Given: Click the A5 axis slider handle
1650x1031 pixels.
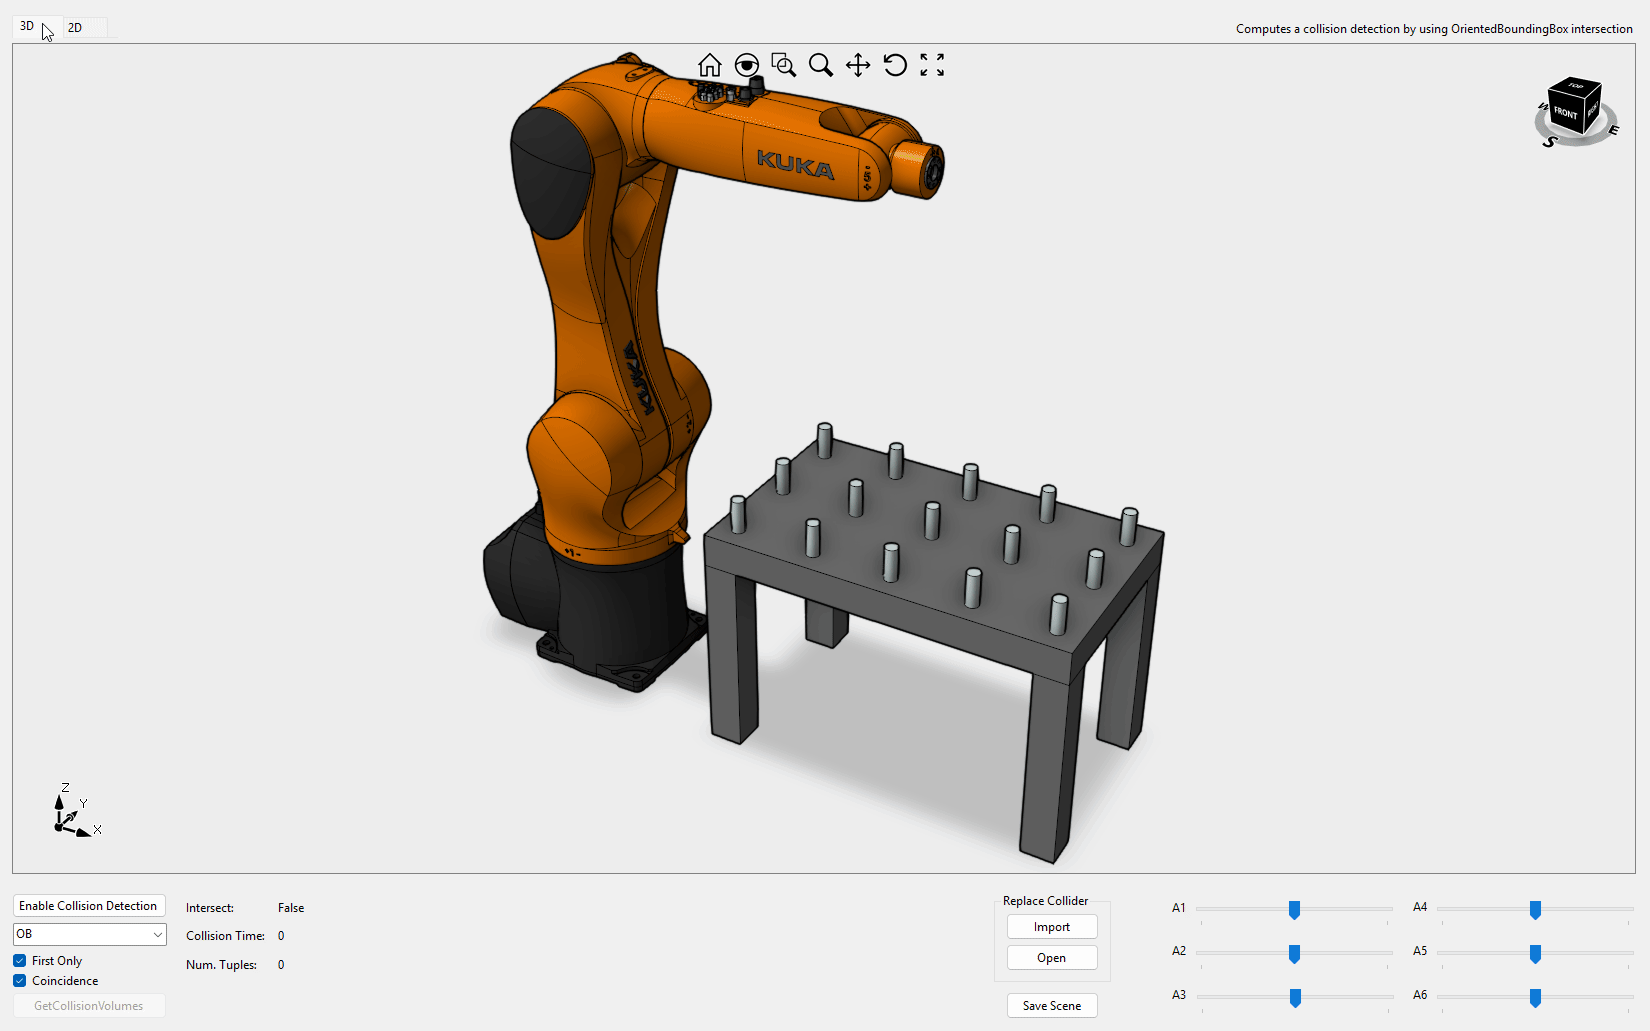Looking at the screenshot, I should coord(1535,953).
